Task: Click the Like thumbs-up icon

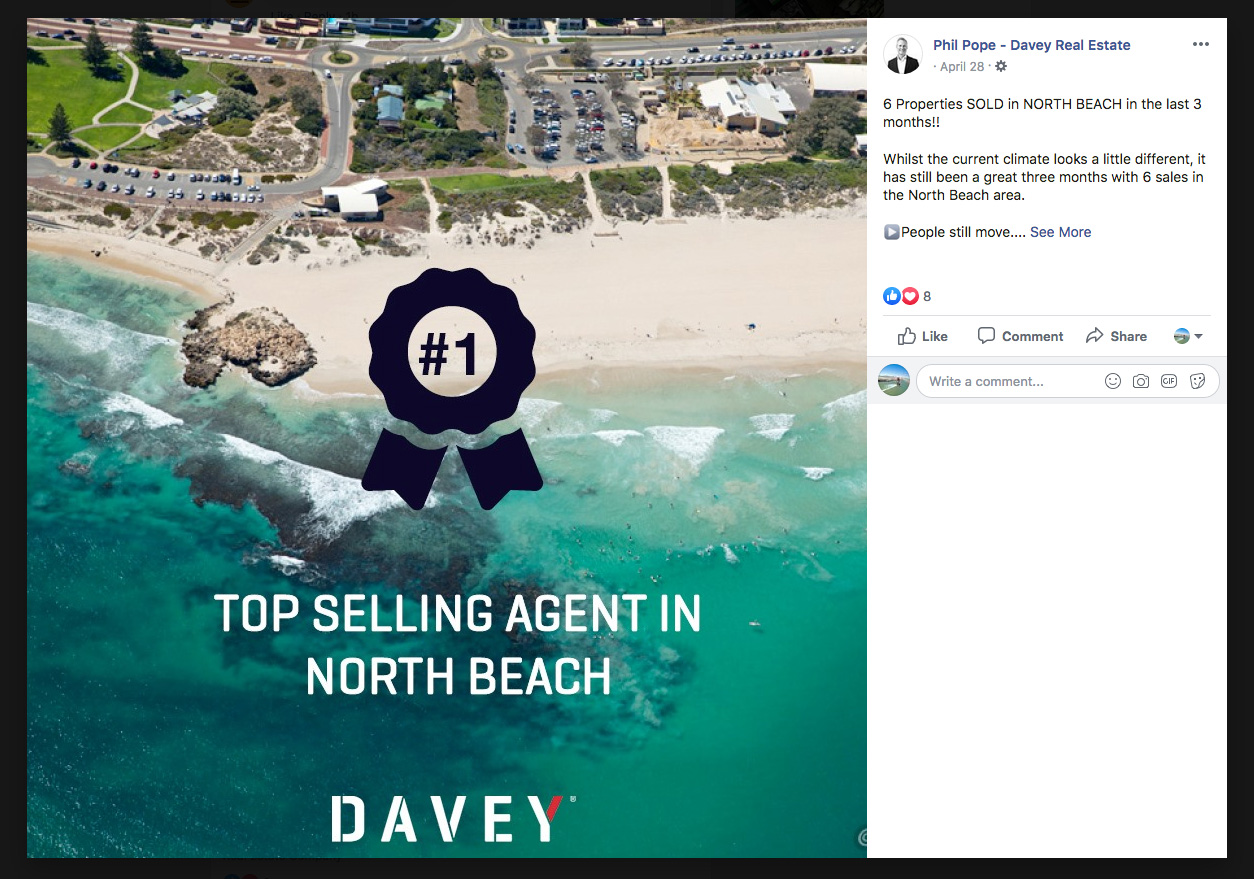Action: click(x=907, y=336)
